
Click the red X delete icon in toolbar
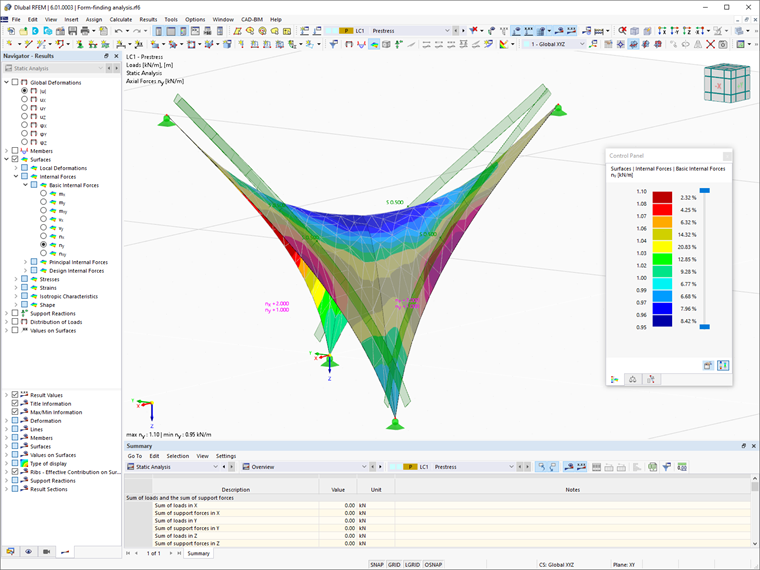pyautogui.click(x=710, y=45)
